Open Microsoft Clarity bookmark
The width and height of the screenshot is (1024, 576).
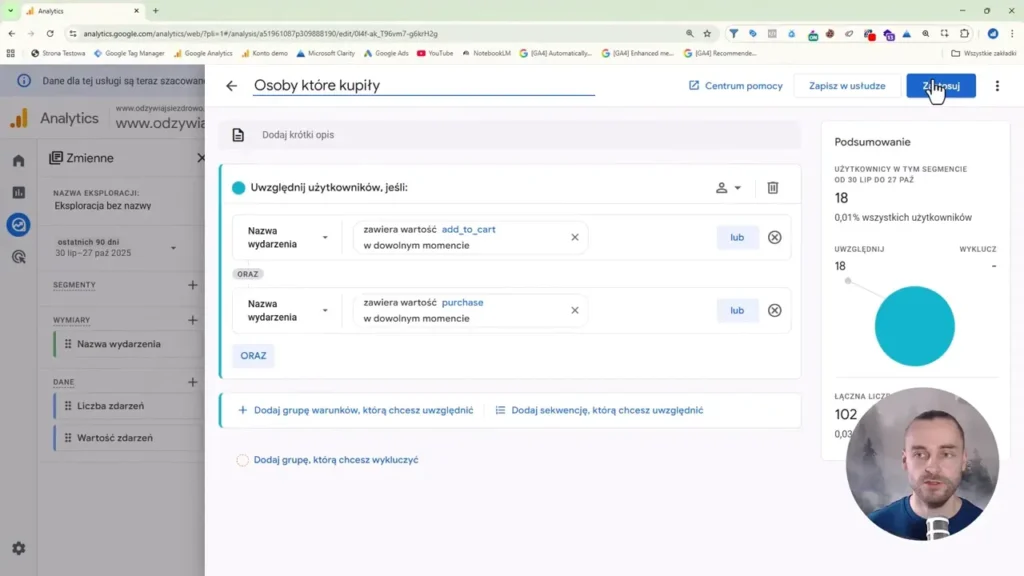[325, 53]
